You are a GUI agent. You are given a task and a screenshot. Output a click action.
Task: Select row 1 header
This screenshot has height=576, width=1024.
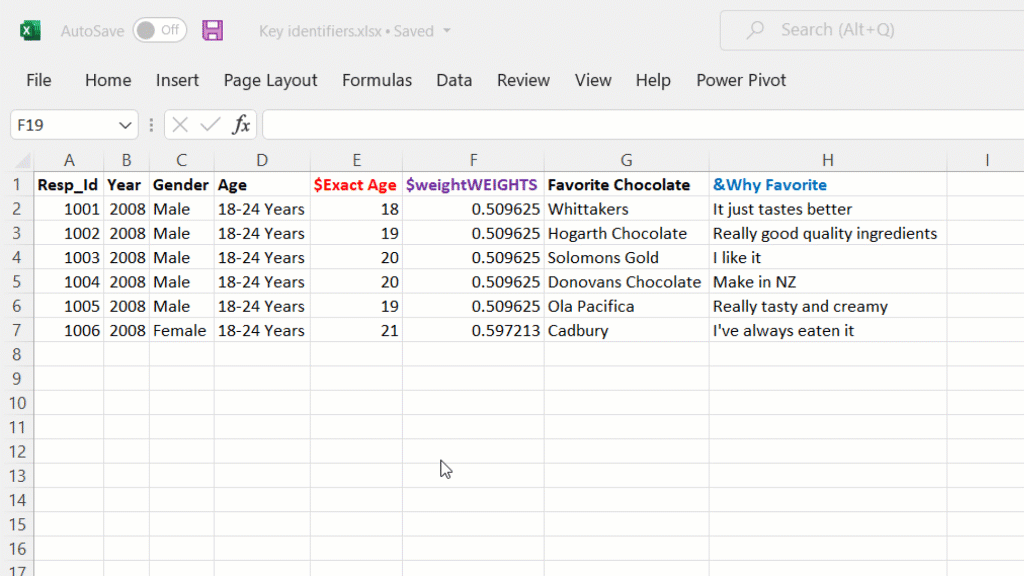click(17, 185)
